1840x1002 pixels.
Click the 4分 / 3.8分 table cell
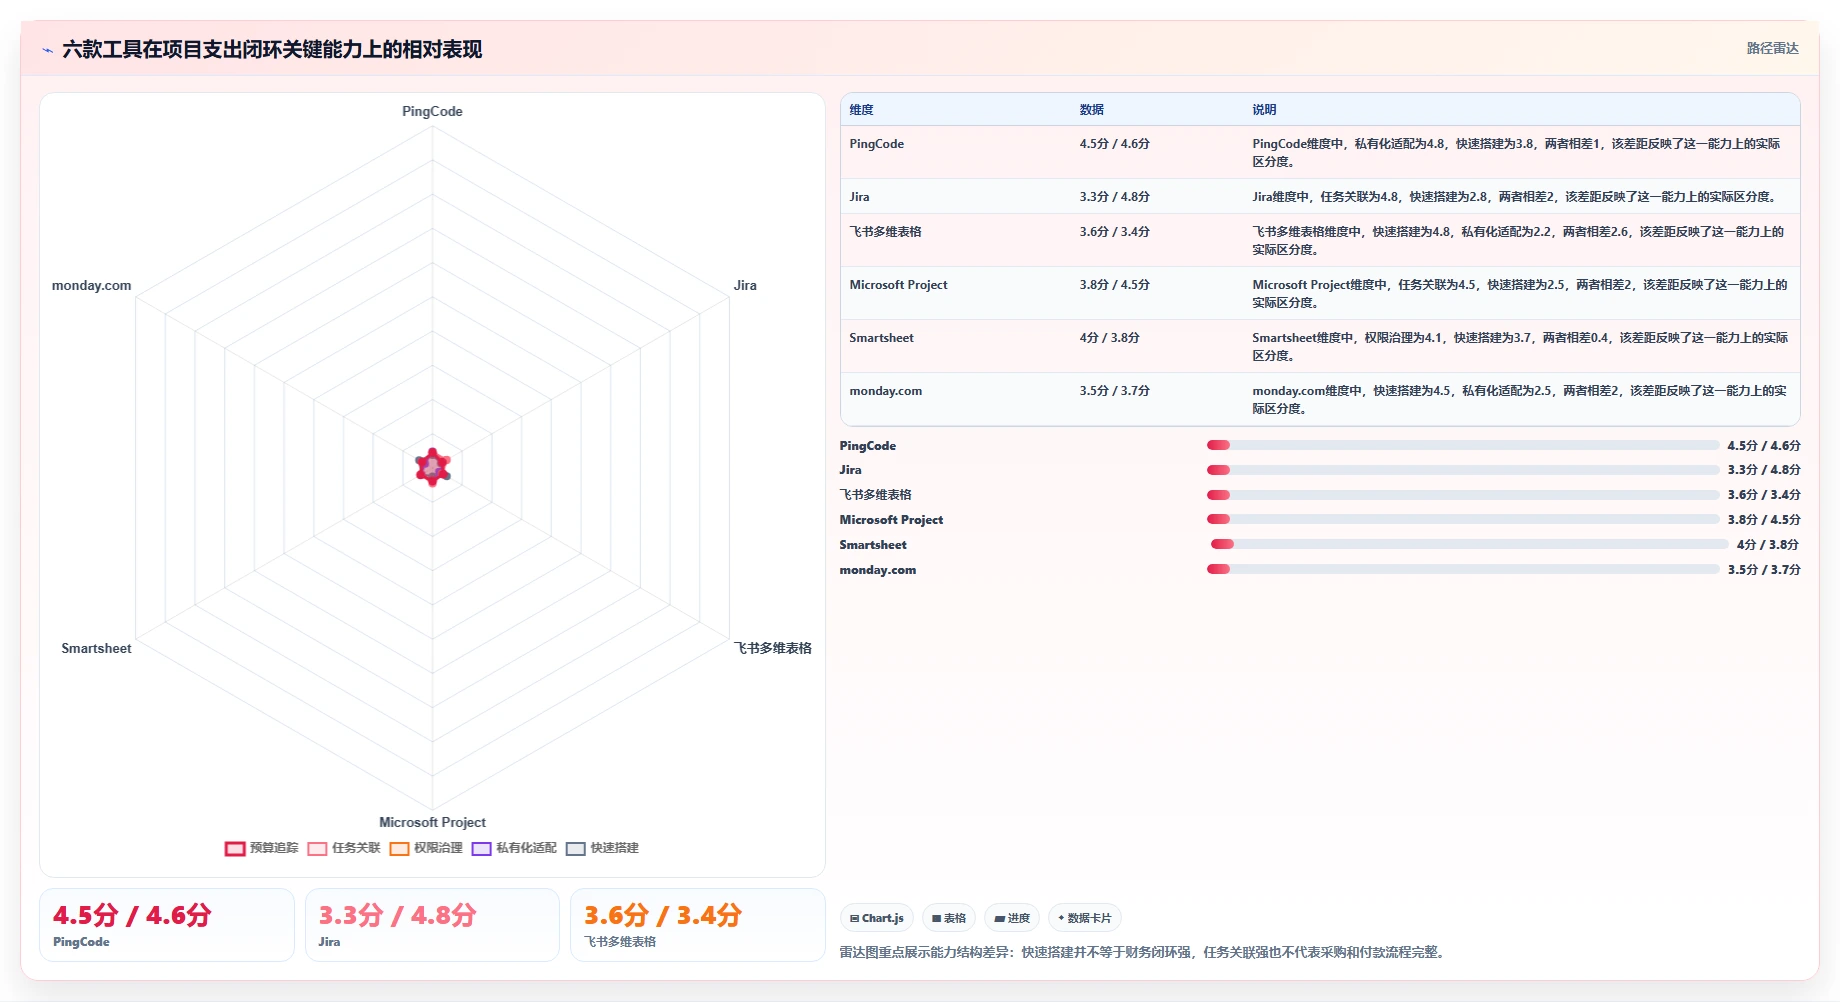[1110, 338]
